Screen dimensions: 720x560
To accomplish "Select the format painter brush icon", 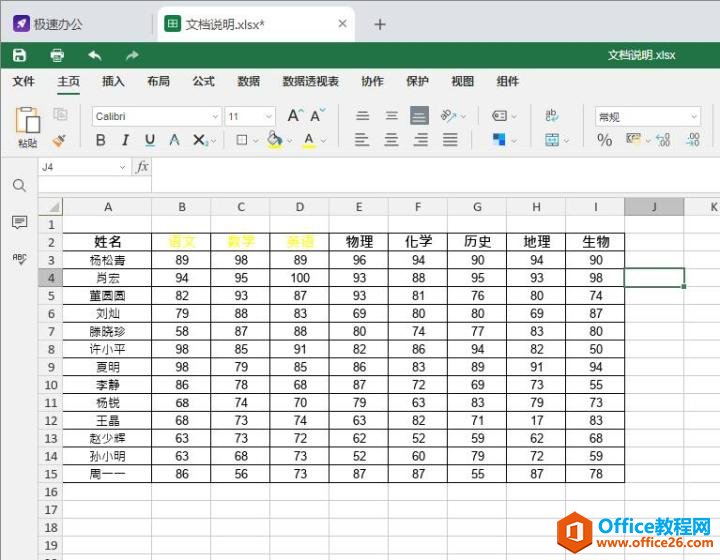I will coord(59,141).
